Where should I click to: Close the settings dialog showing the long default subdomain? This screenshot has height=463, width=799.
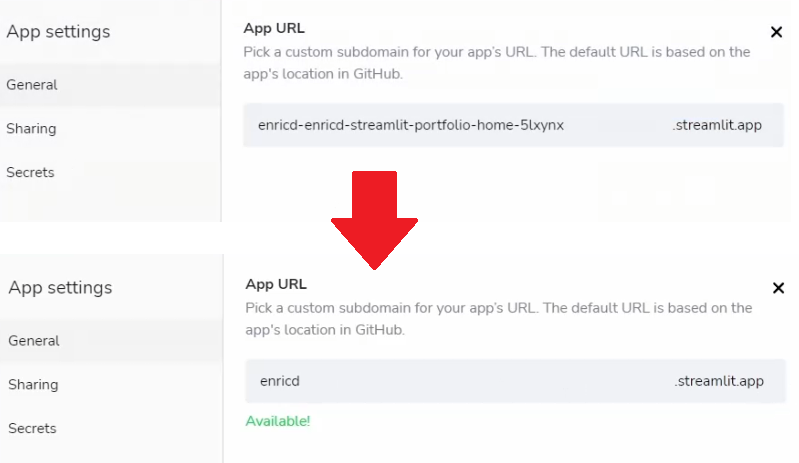point(776,32)
